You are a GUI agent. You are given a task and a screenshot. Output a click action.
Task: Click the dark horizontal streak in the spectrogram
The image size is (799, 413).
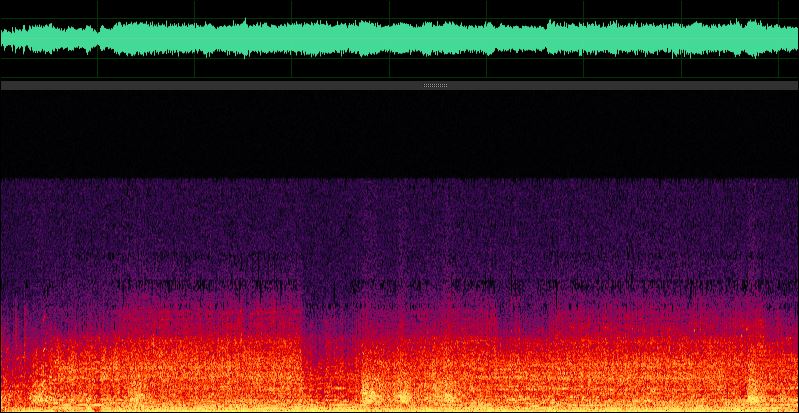[x=200, y=285]
